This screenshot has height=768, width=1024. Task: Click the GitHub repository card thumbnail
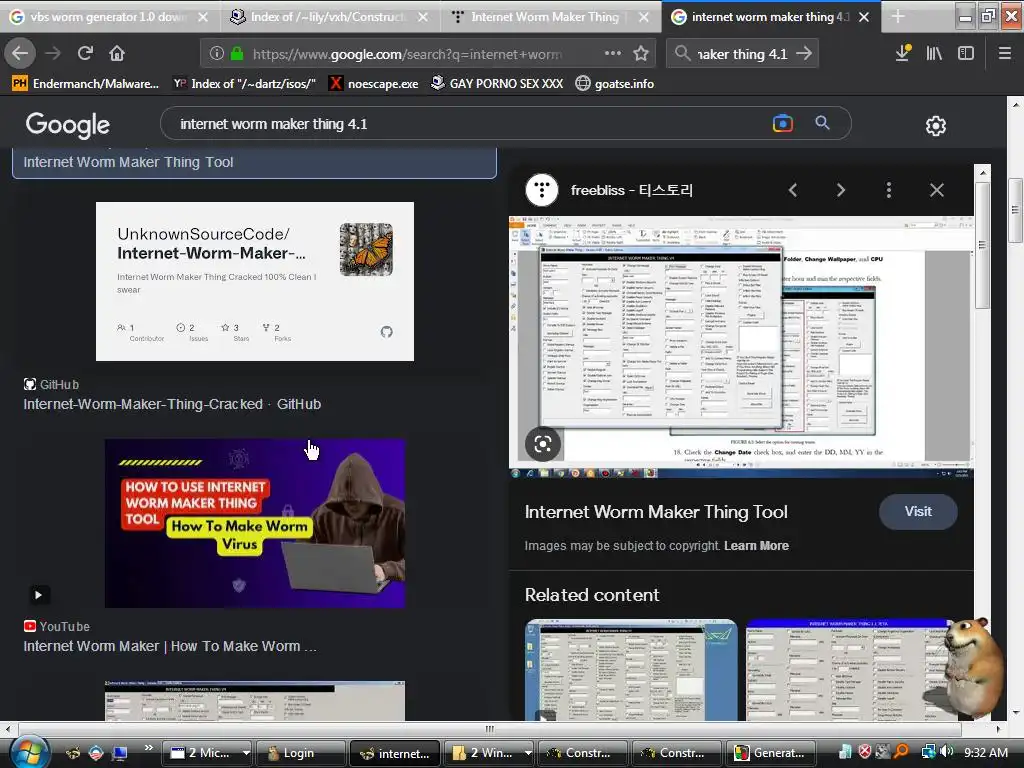(255, 281)
